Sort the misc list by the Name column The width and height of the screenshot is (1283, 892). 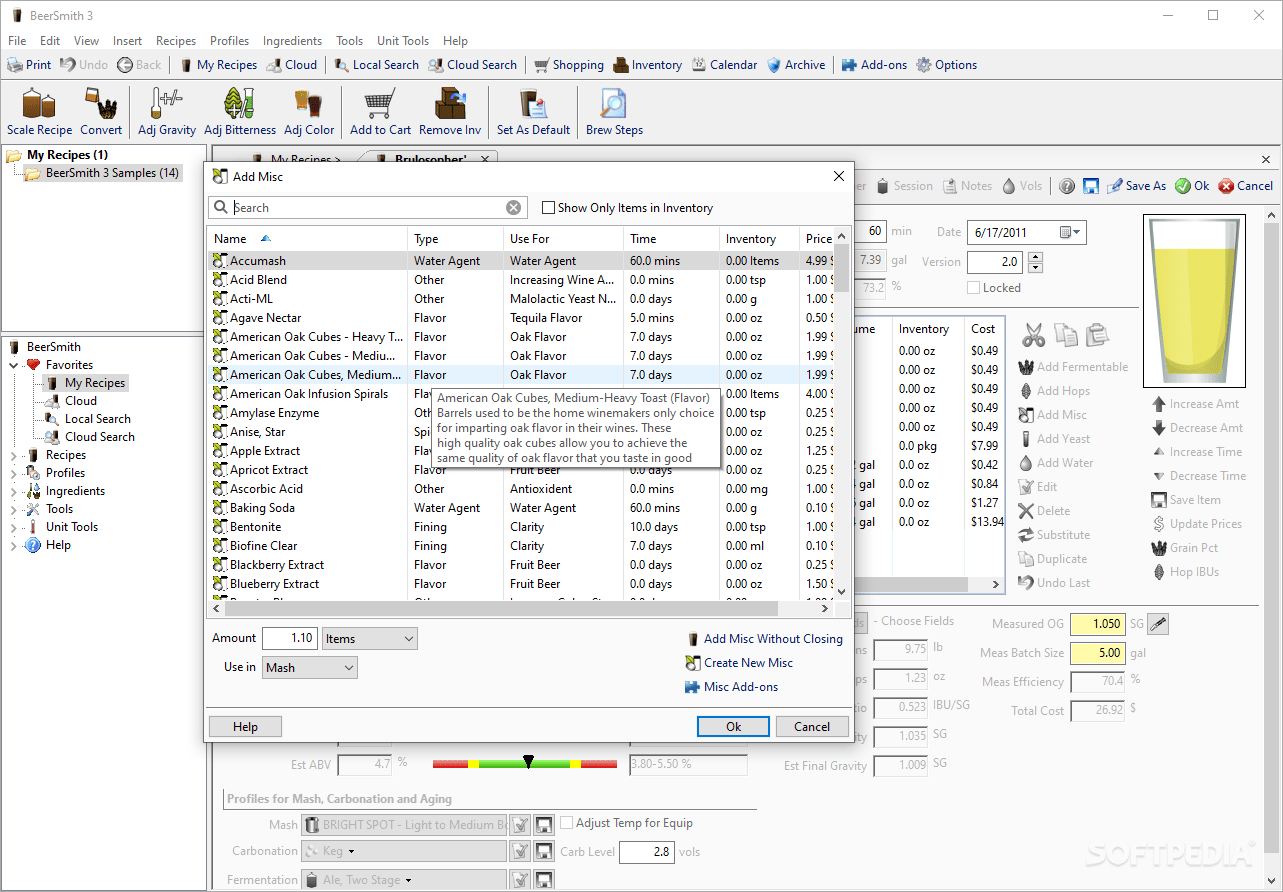(308, 239)
